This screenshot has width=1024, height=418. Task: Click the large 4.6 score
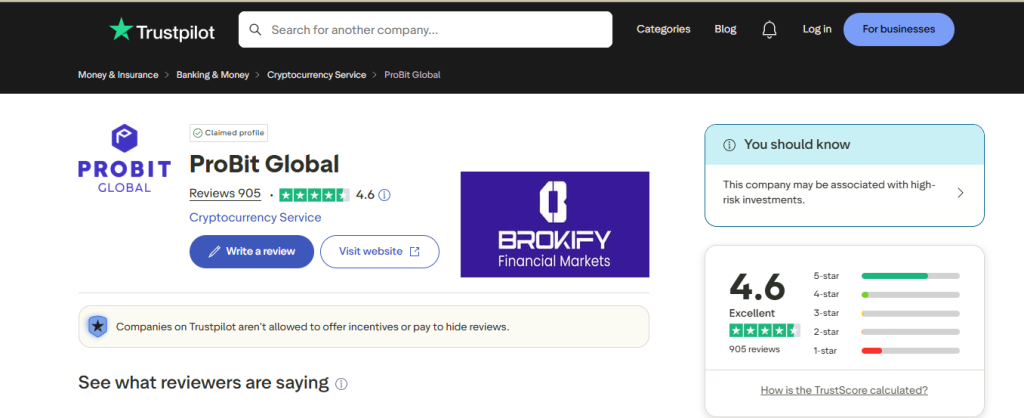(757, 286)
